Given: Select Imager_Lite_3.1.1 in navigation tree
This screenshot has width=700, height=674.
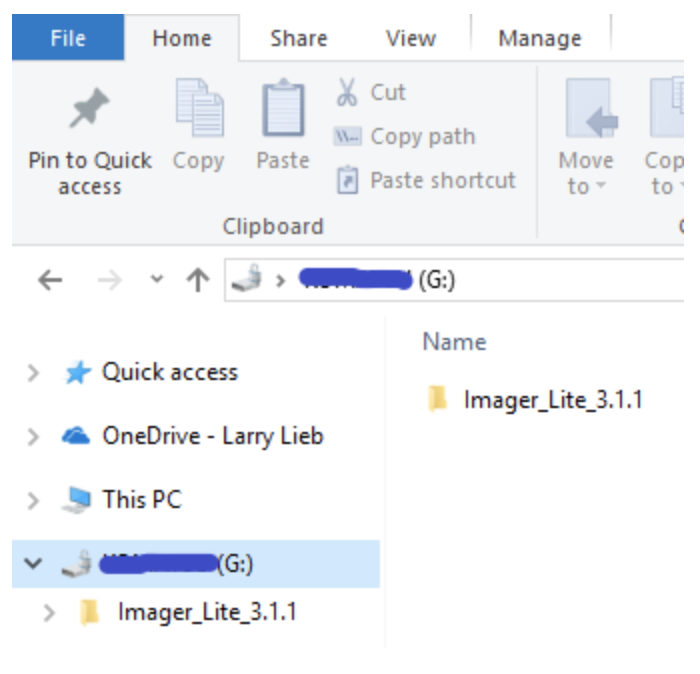Looking at the screenshot, I should [x=206, y=612].
